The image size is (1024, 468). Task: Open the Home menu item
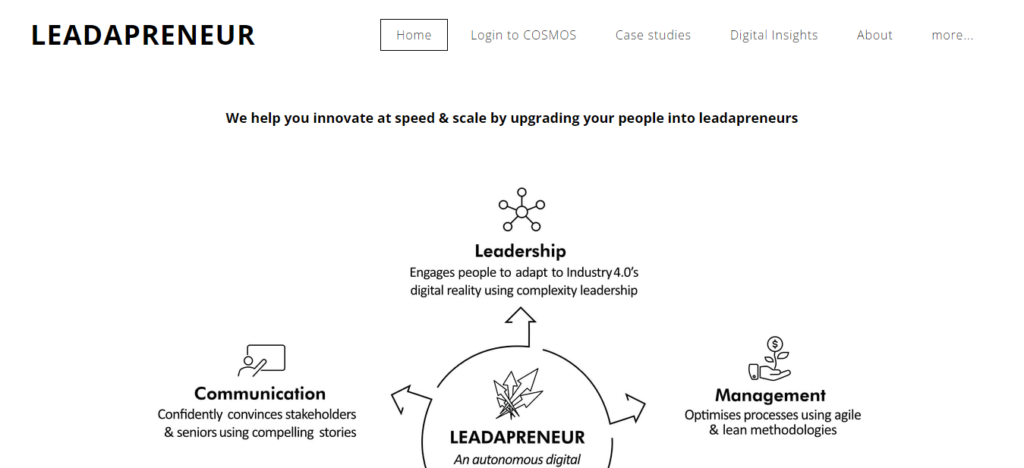pos(414,35)
